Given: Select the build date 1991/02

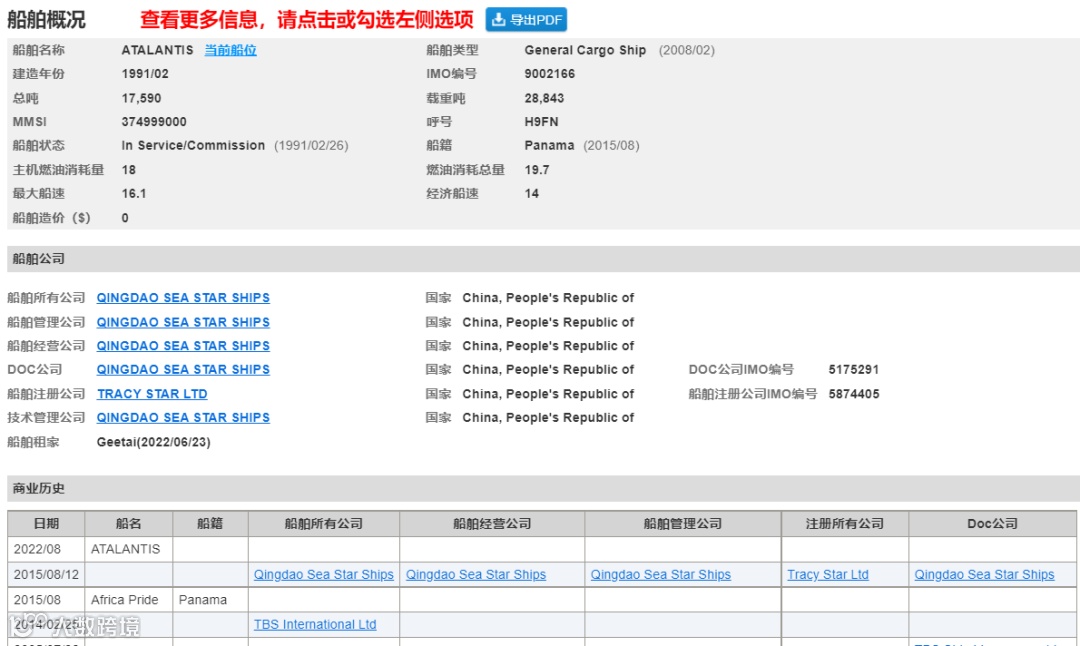Looking at the screenshot, I should coord(145,74).
